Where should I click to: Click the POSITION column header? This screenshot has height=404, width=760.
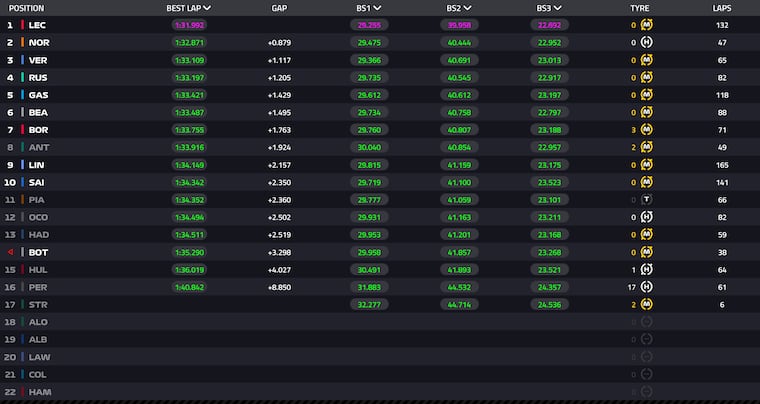click(x=26, y=7)
